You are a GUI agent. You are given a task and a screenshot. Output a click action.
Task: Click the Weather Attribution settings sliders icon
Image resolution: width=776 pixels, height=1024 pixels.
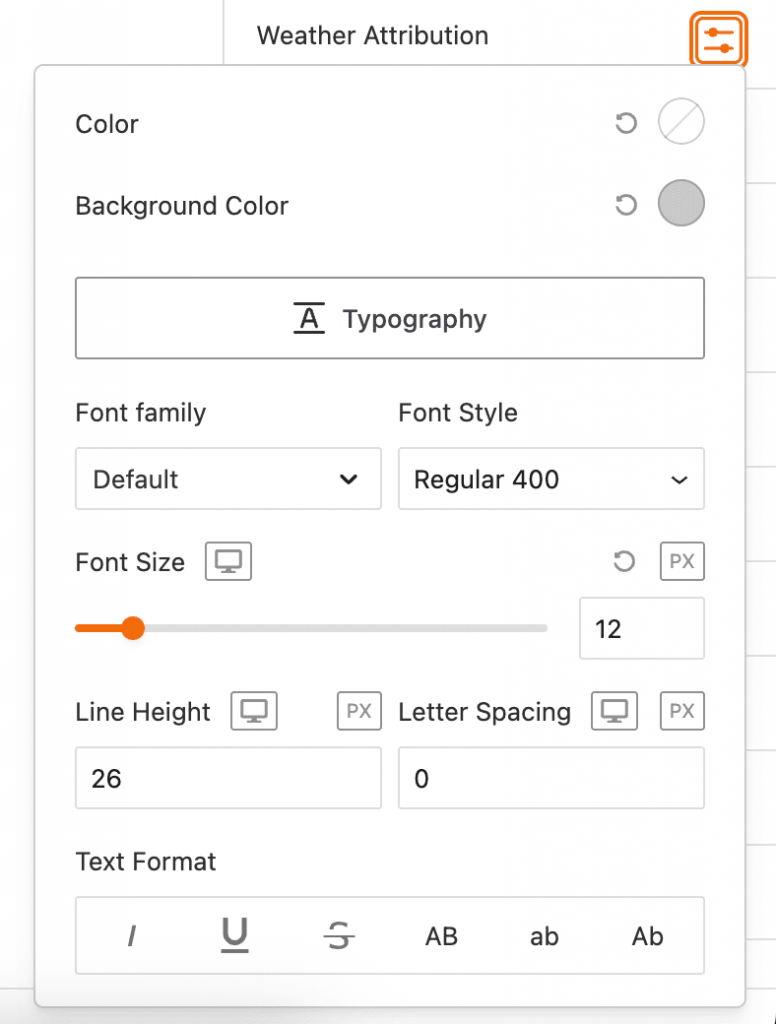click(x=719, y=39)
